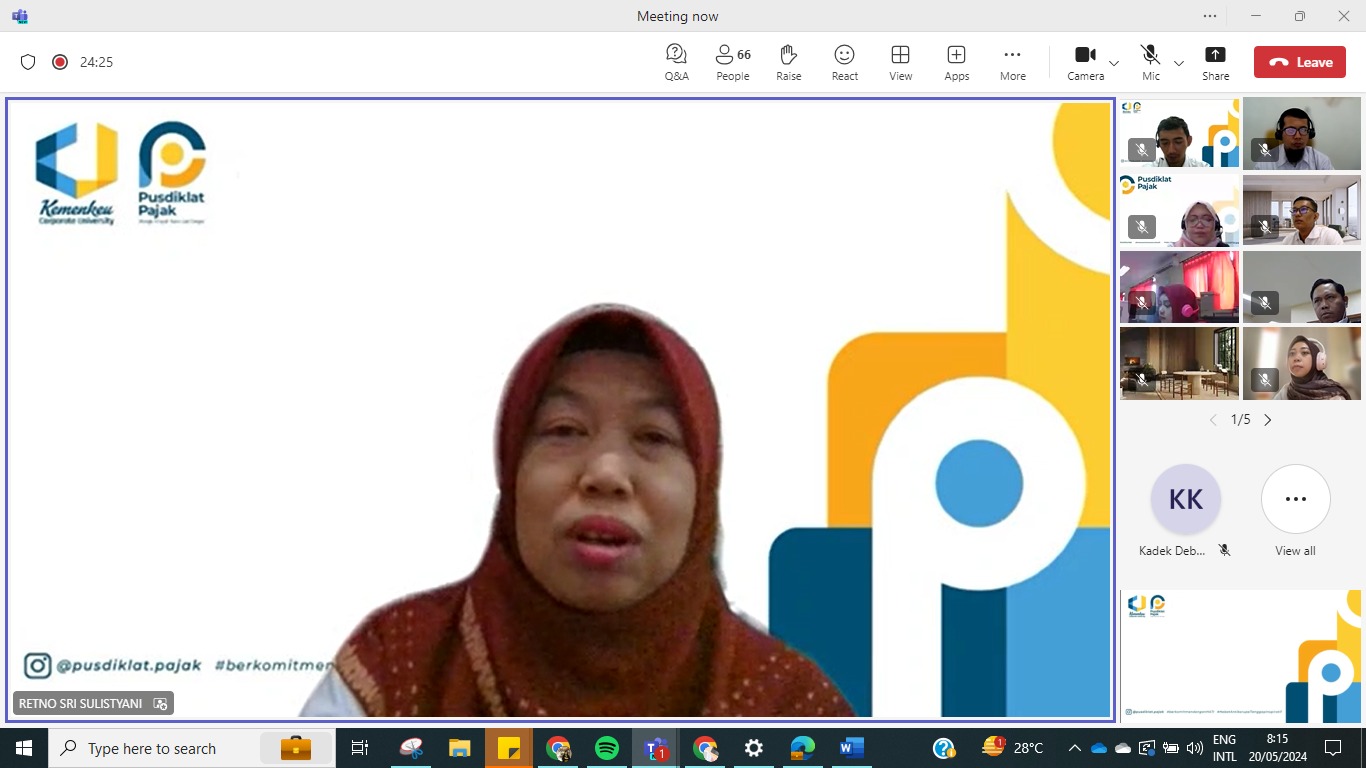Open the Apps panel
This screenshot has width=1366, height=768.
click(x=956, y=61)
